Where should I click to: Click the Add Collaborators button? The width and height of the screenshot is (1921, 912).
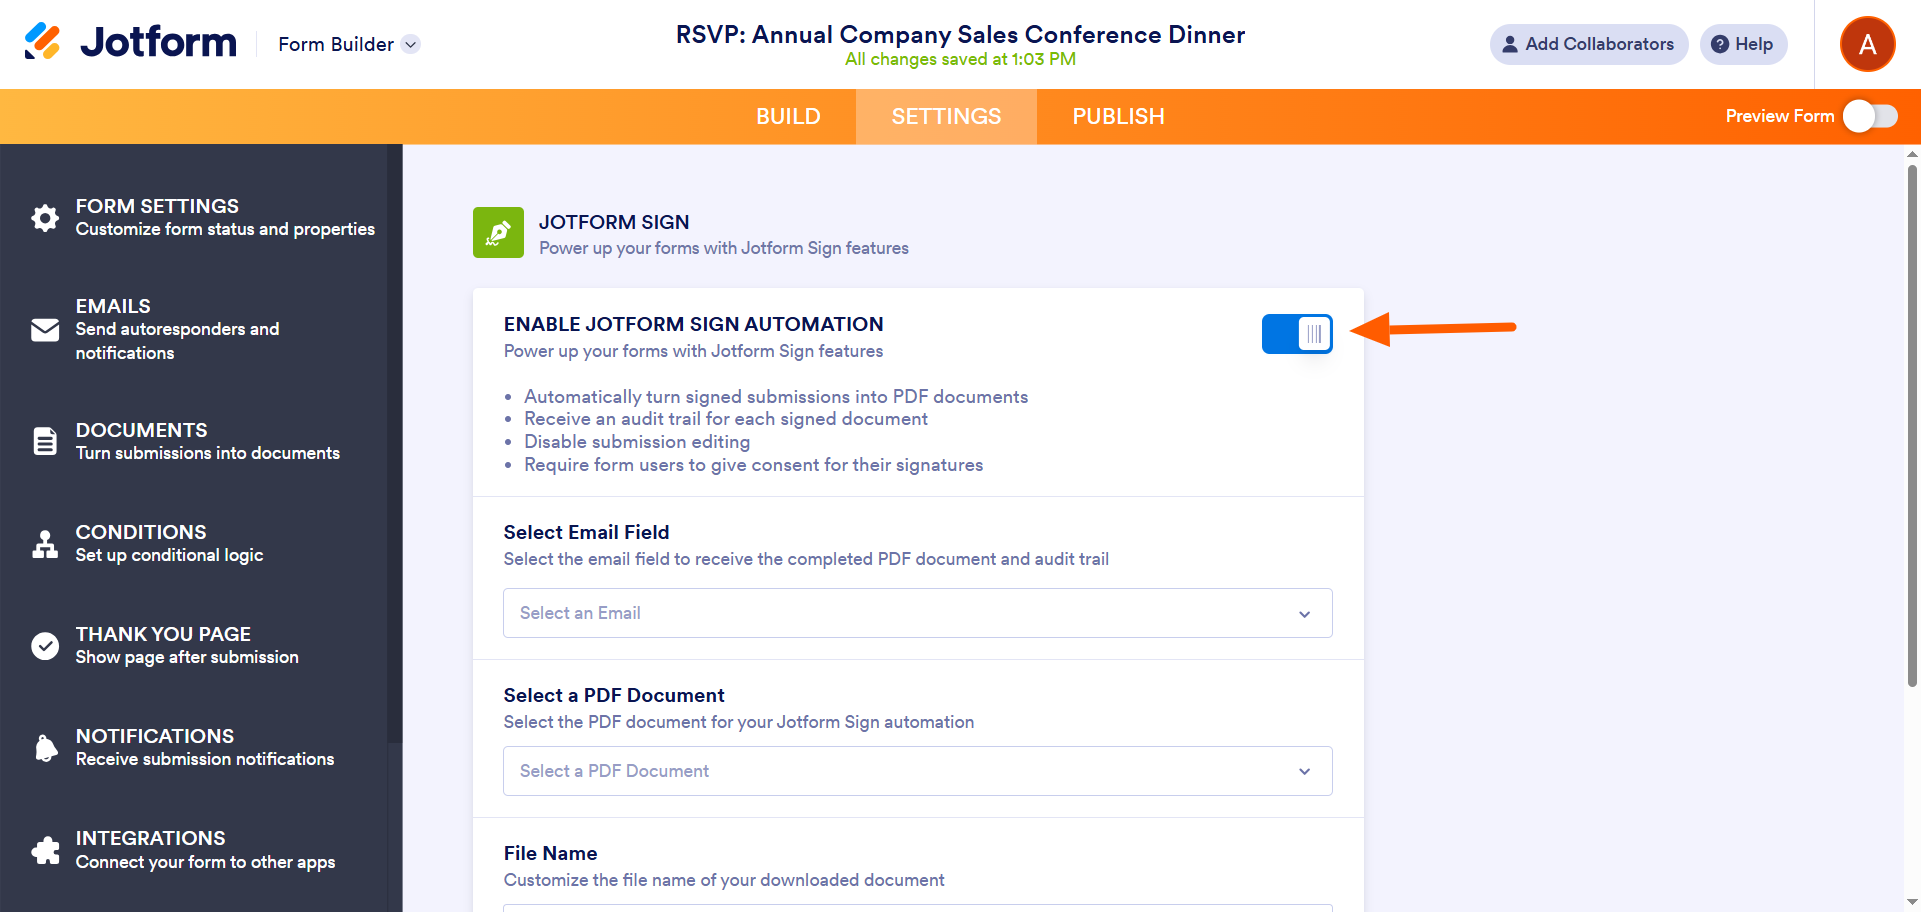(x=1588, y=44)
